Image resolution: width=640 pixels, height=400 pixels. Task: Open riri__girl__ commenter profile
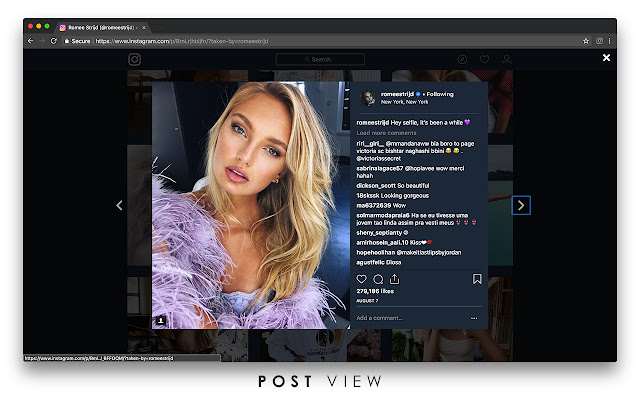tap(370, 144)
